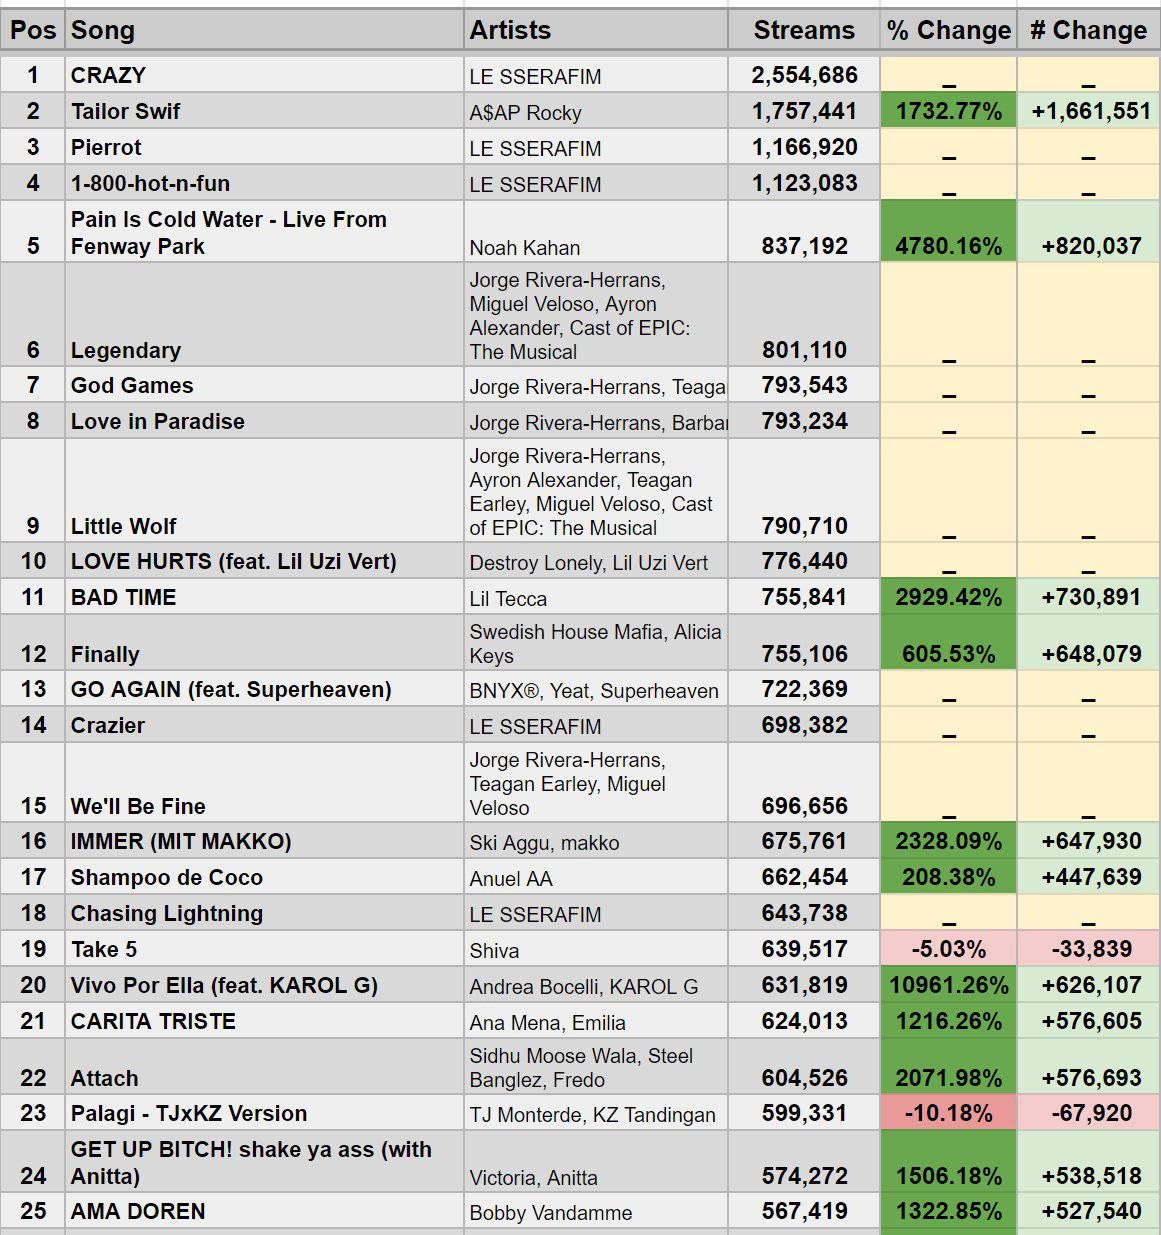The height and width of the screenshot is (1235, 1161).
Task: Select Pain Is Cold Water song cell
Action: 264,232
